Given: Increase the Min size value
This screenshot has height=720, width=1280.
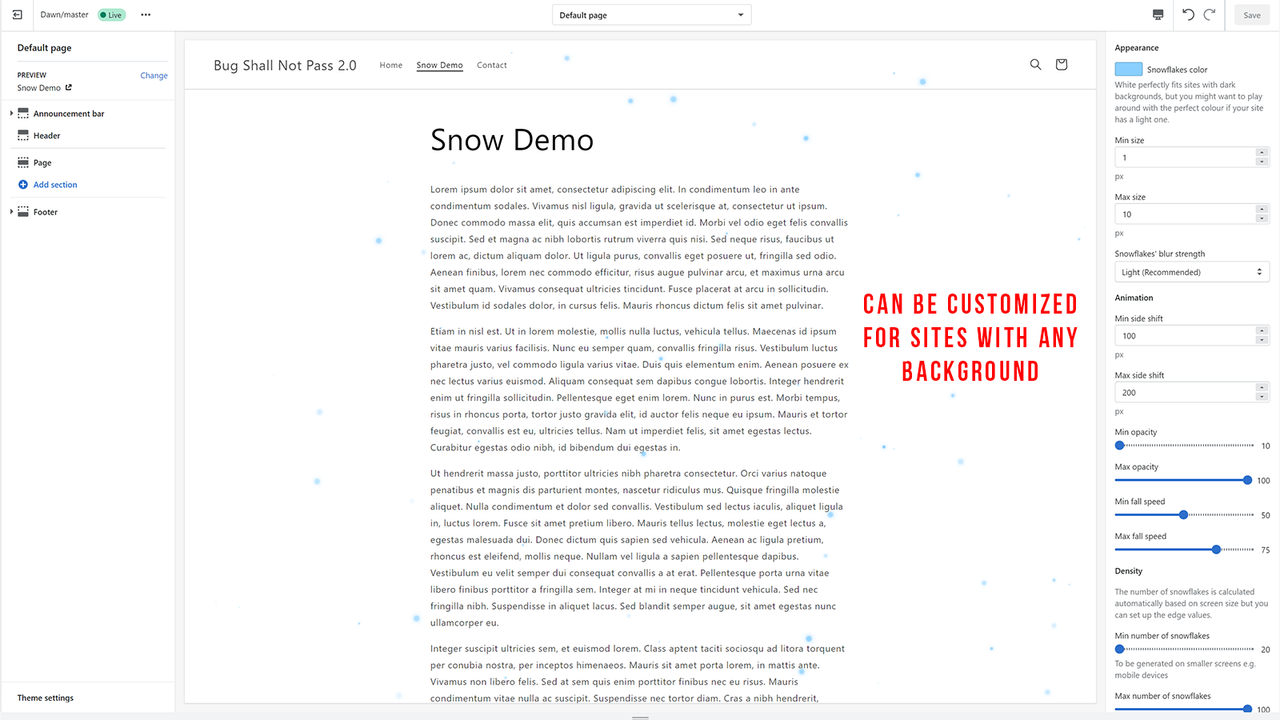Looking at the screenshot, I should coord(1262,153).
